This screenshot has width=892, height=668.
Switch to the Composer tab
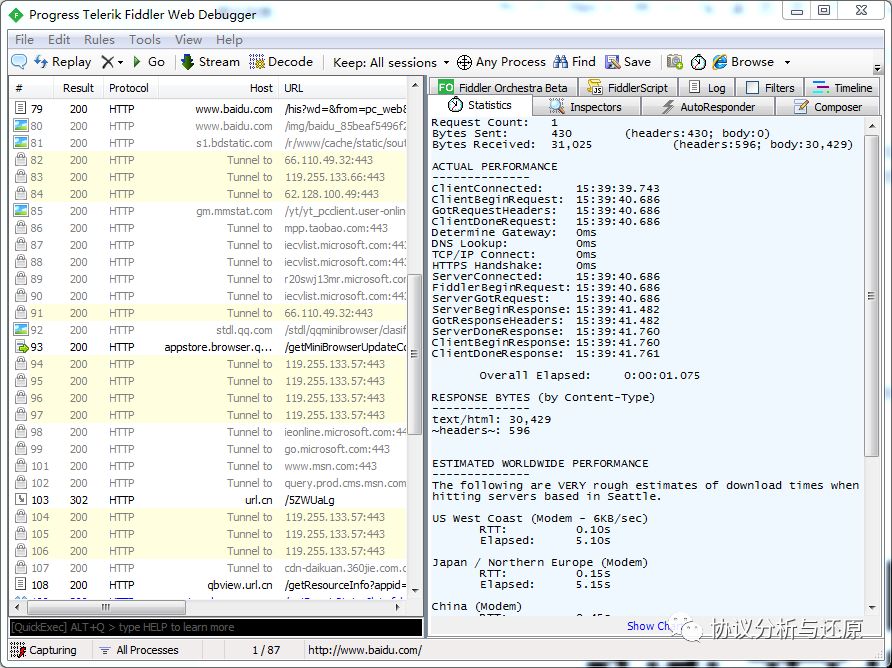point(828,107)
